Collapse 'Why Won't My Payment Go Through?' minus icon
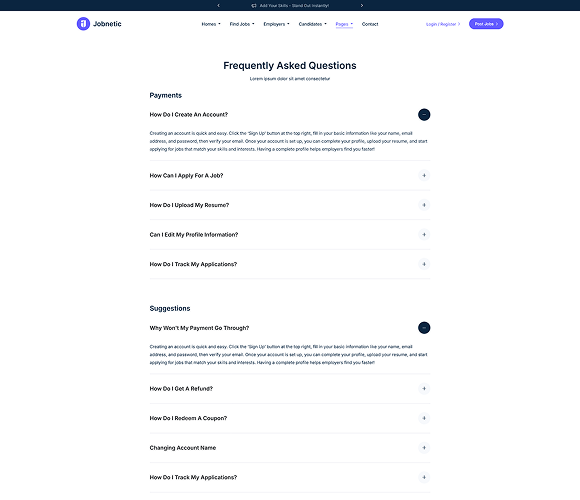 424,328
